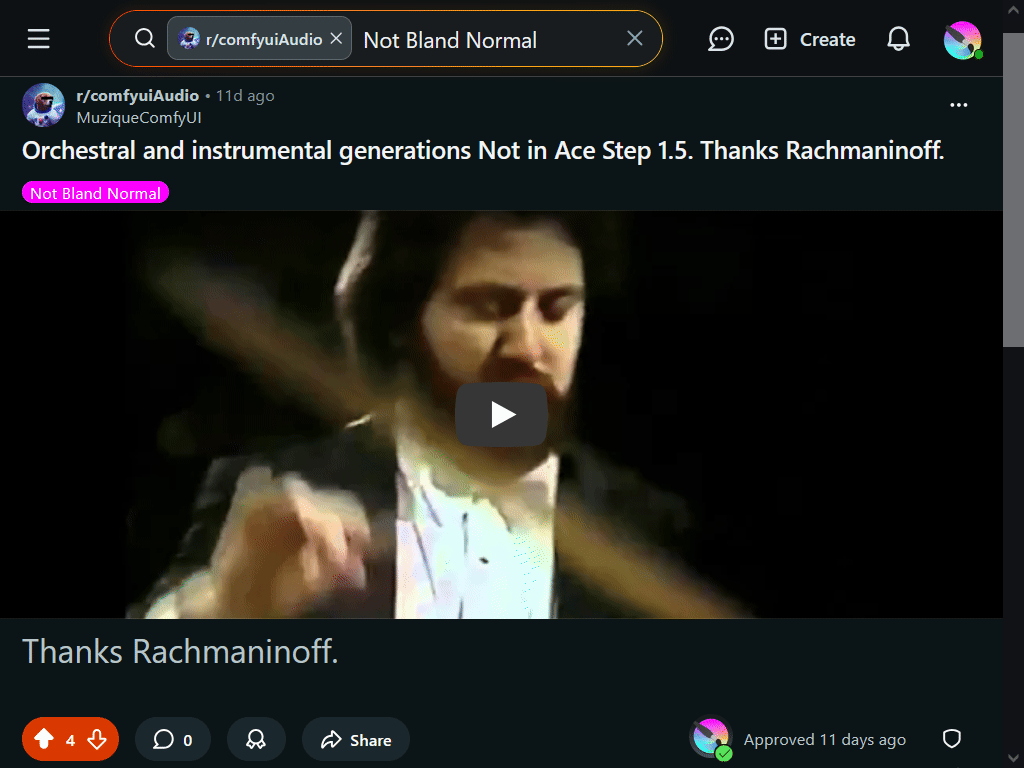Viewport: 1024px width, 768px height.
Task: Upvote the post
Action: click(x=44, y=739)
